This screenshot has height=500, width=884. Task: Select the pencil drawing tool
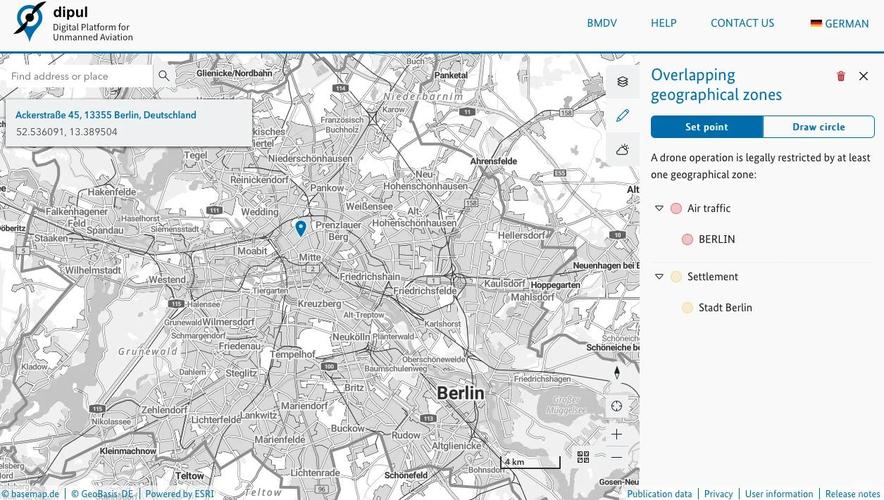click(x=622, y=116)
